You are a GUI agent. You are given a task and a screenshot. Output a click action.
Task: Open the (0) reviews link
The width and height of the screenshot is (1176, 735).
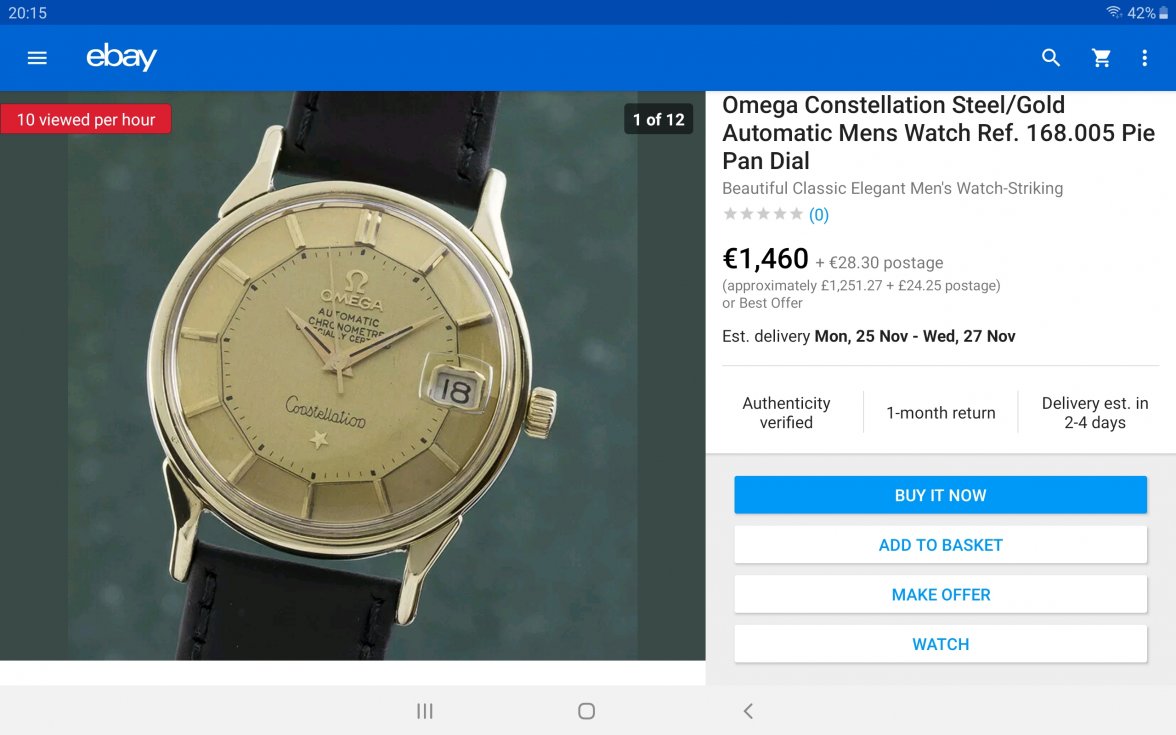(x=819, y=214)
